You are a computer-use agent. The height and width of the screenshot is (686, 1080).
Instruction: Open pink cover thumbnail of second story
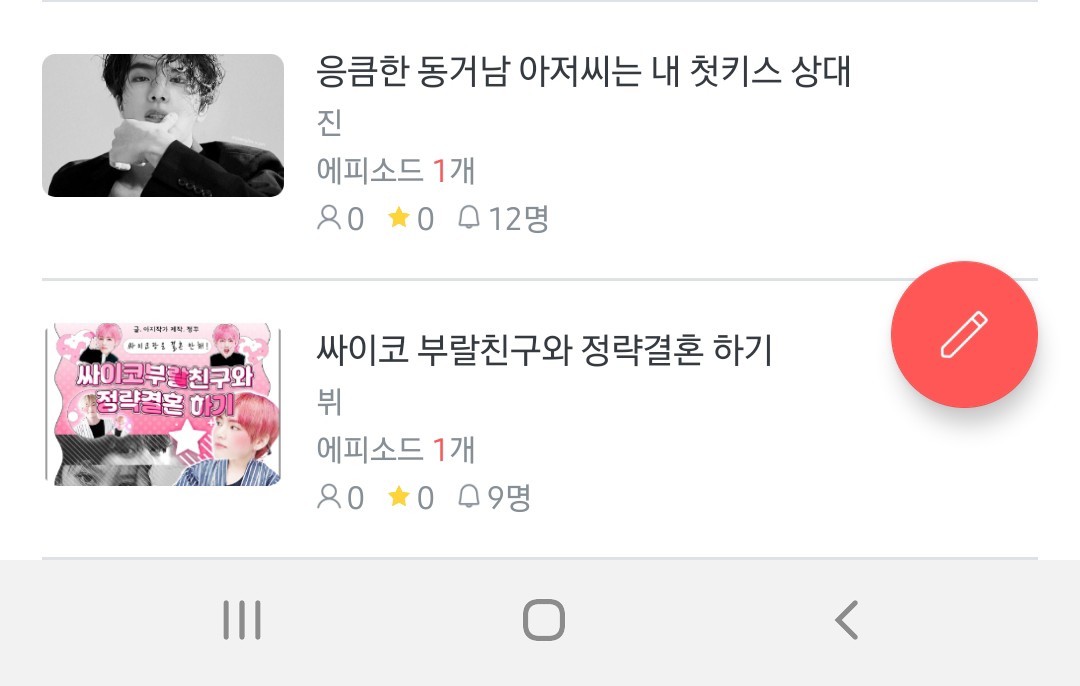pyautogui.click(x=163, y=405)
